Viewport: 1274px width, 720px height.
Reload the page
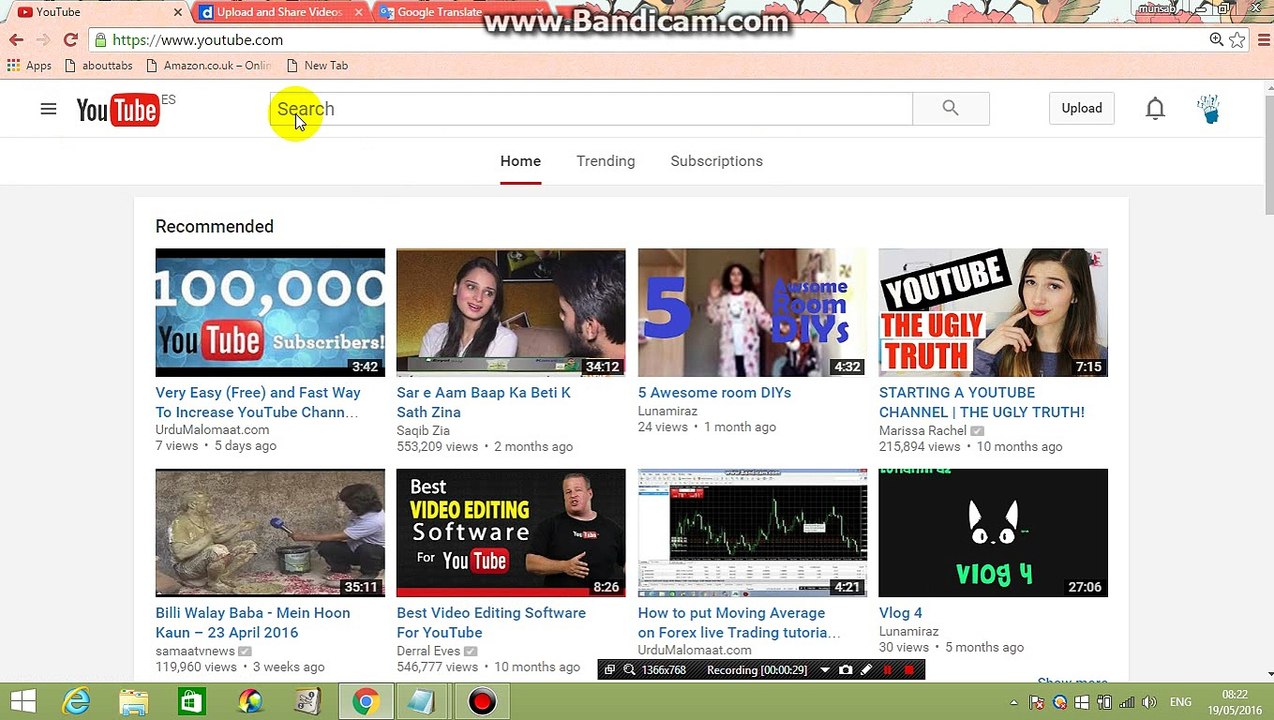pos(70,40)
